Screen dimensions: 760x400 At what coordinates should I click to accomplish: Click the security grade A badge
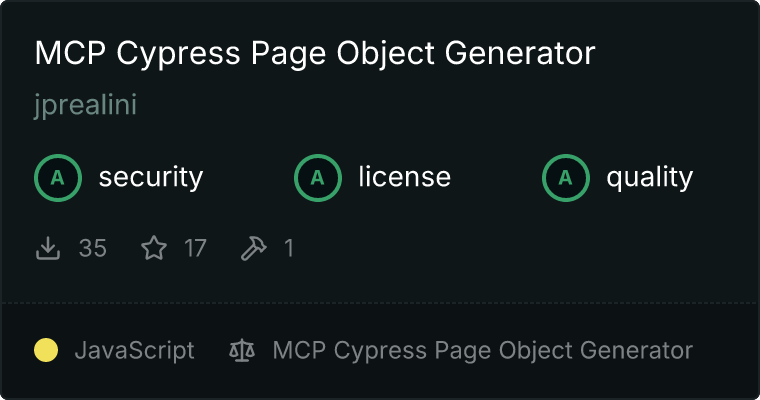58,178
